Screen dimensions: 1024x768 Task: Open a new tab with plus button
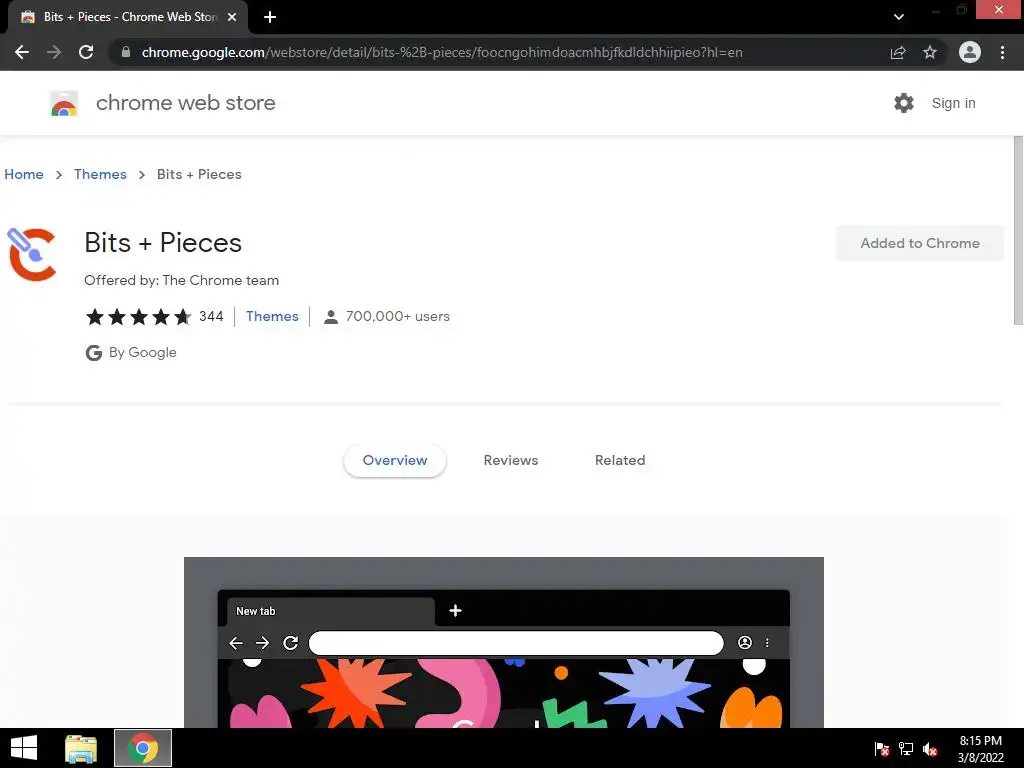coord(270,17)
